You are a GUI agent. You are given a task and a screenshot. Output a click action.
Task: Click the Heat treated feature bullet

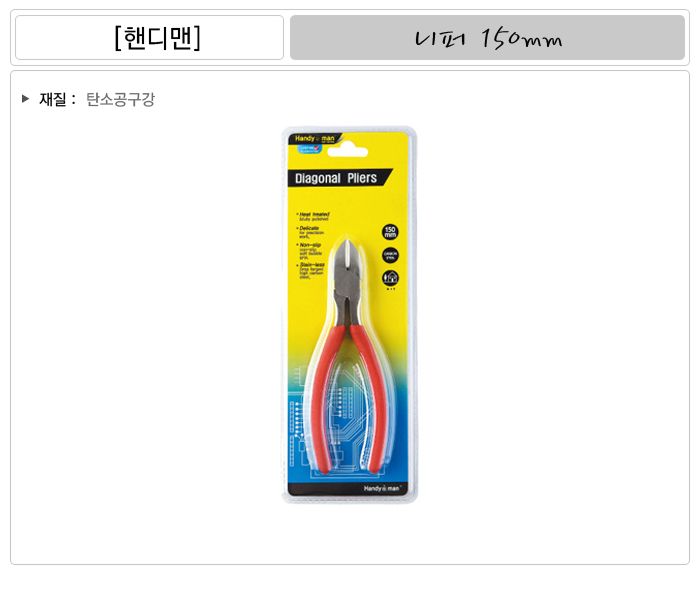click(314, 217)
